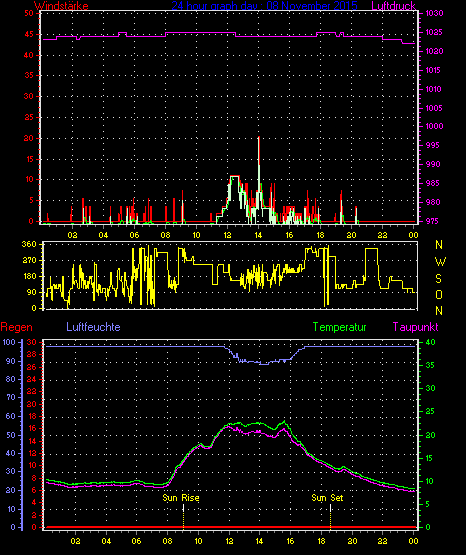This screenshot has width=466, height=555.
Task: Click the Sun Set label
Action: click(x=327, y=498)
